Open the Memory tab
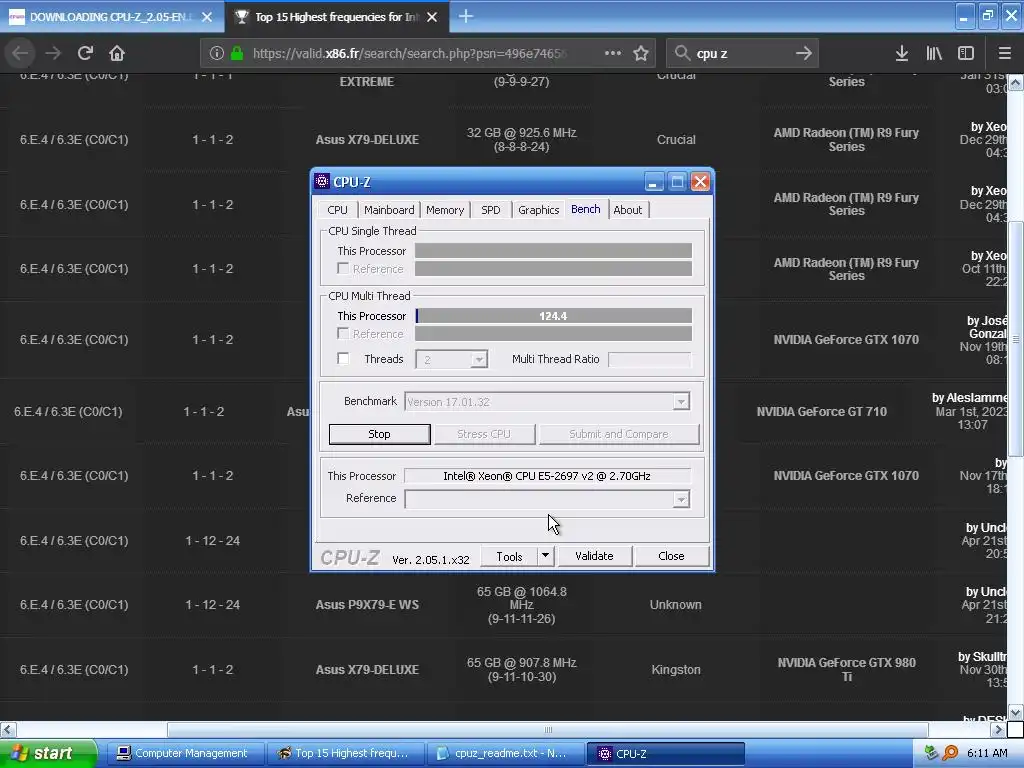The height and width of the screenshot is (768, 1024). (x=445, y=210)
